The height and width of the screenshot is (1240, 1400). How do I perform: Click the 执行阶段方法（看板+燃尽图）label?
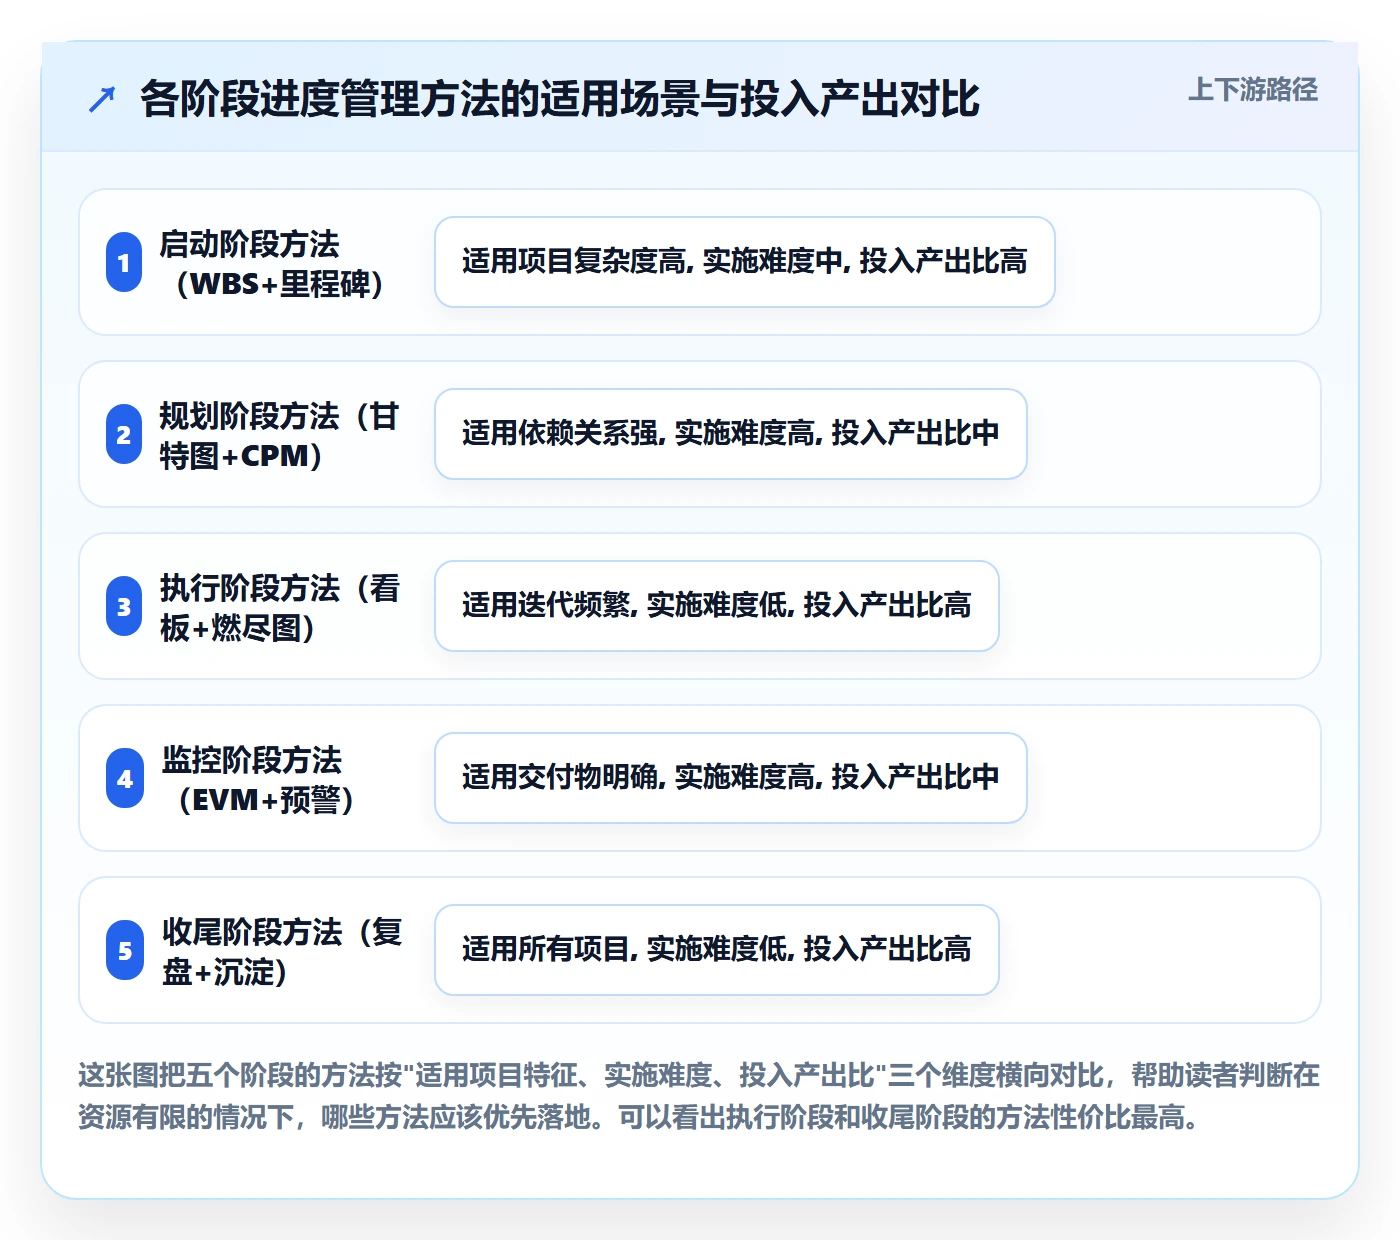[279, 607]
